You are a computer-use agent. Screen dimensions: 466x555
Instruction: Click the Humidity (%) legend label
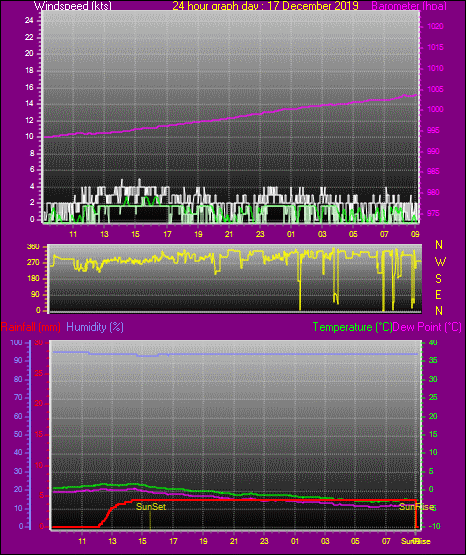click(x=95, y=327)
